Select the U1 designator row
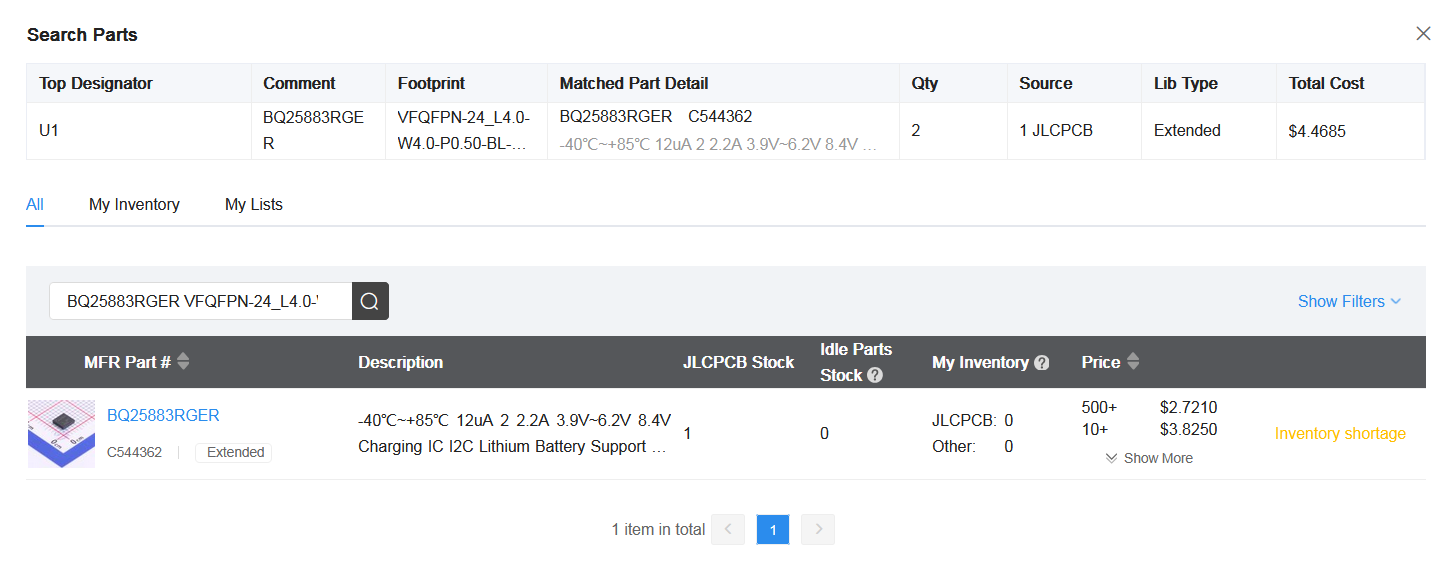 point(725,131)
